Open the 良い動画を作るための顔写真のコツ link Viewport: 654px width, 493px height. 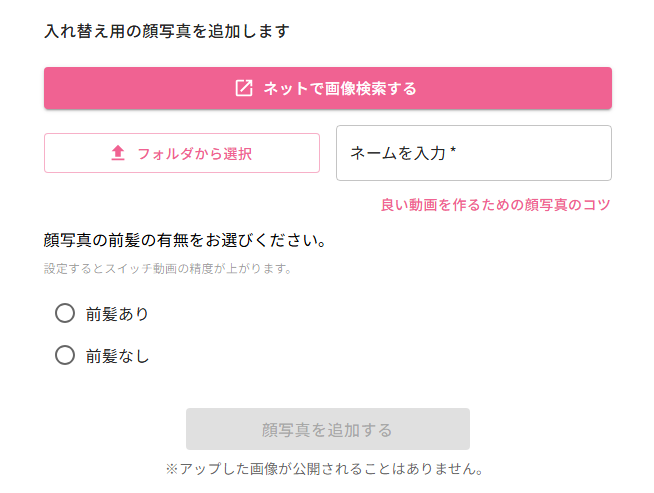coord(495,205)
